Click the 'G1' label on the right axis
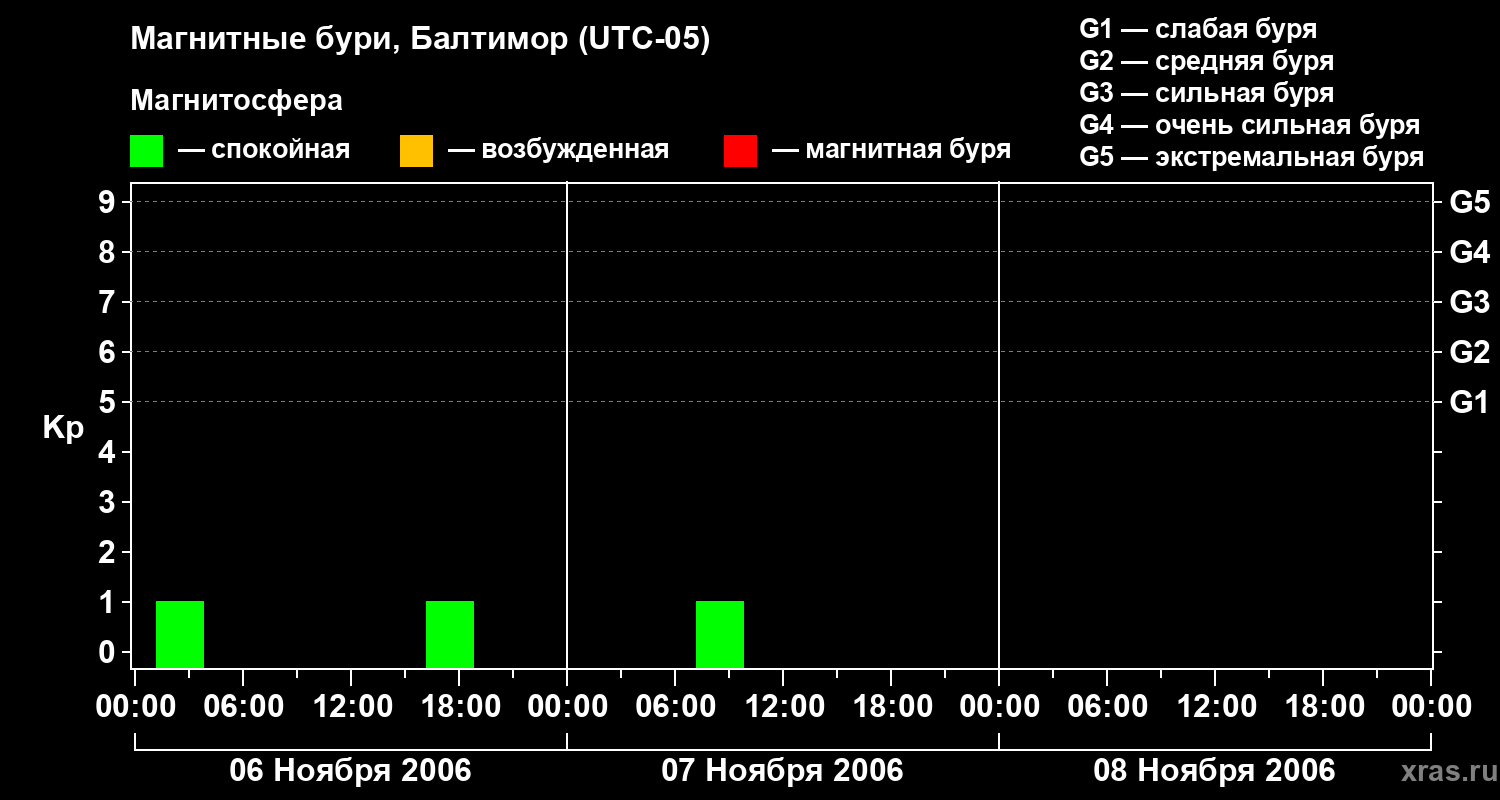 (1469, 402)
